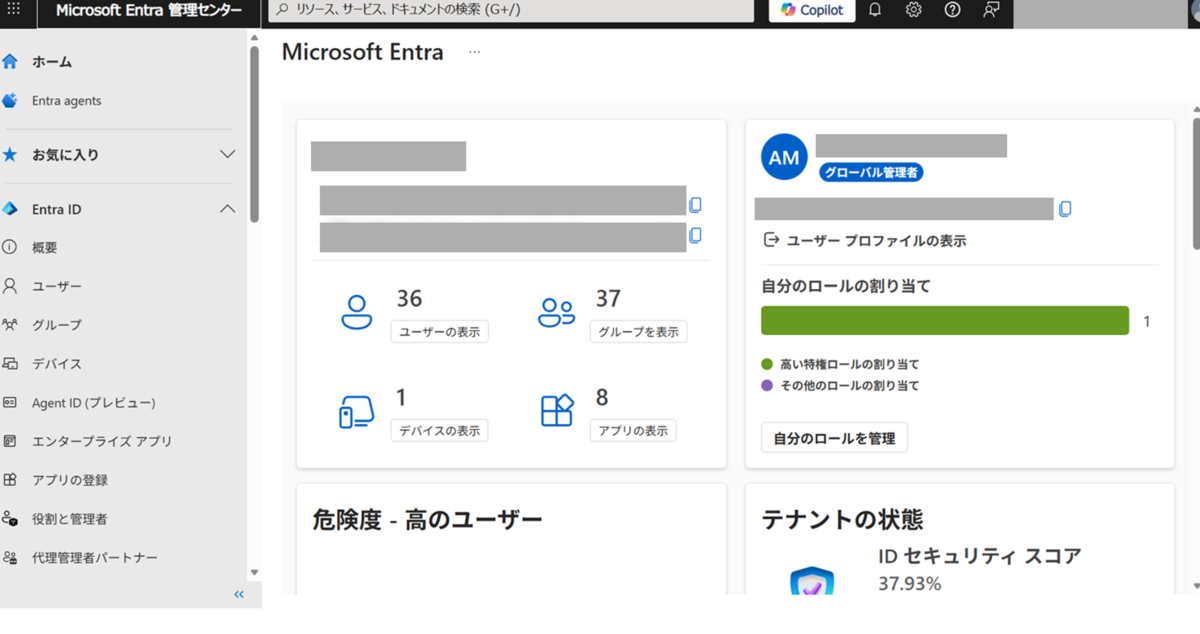The image size is (1200, 634).
Task: Click the large user count icon
Action: [356, 312]
